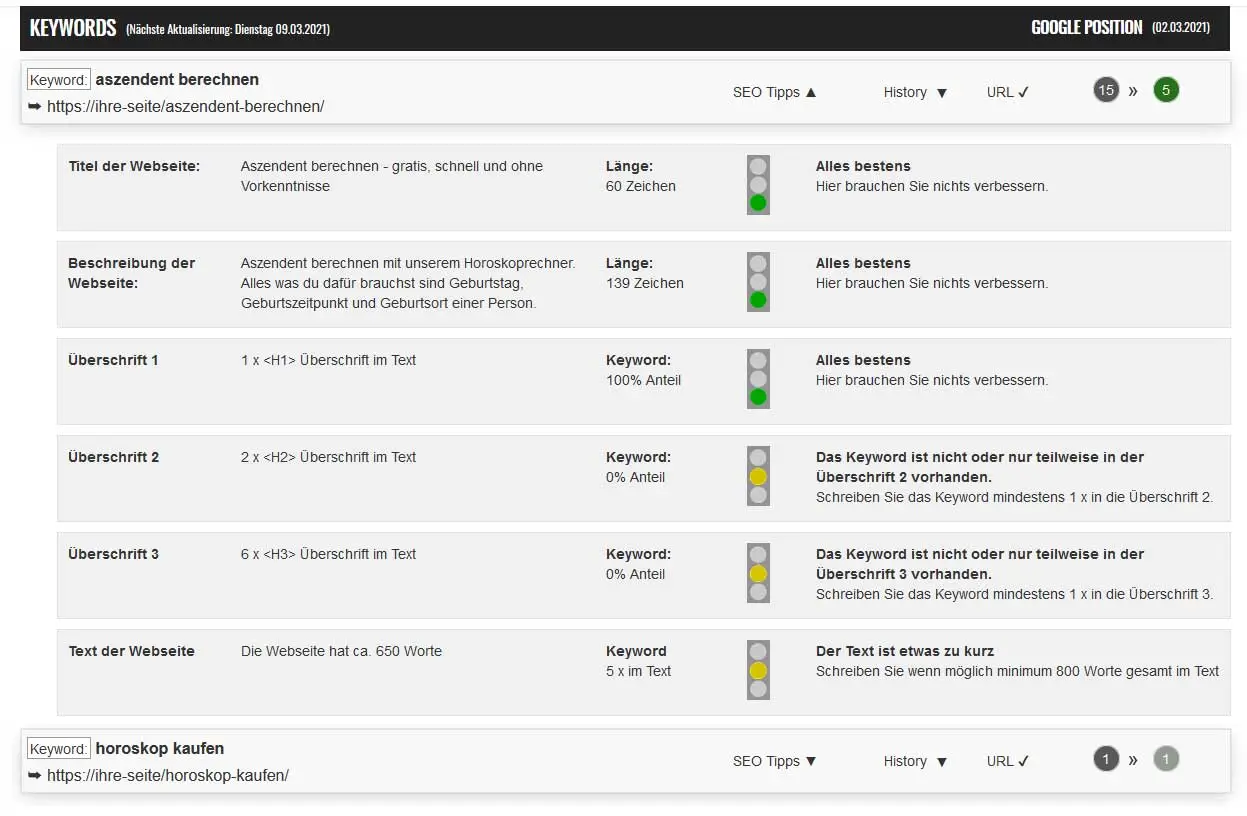Expand SEO Tipps for horoskop kaufen
Viewport: 1247px width, 816px height.
coord(774,761)
